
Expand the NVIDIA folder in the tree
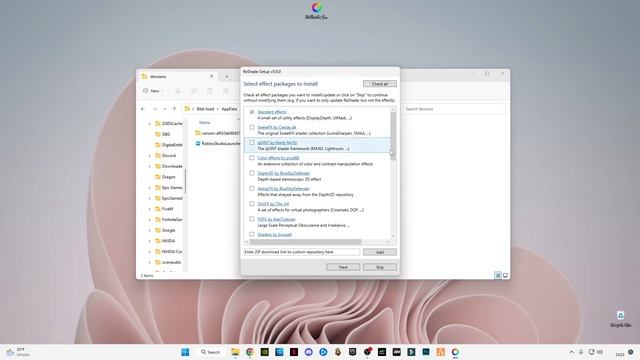click(x=149, y=241)
